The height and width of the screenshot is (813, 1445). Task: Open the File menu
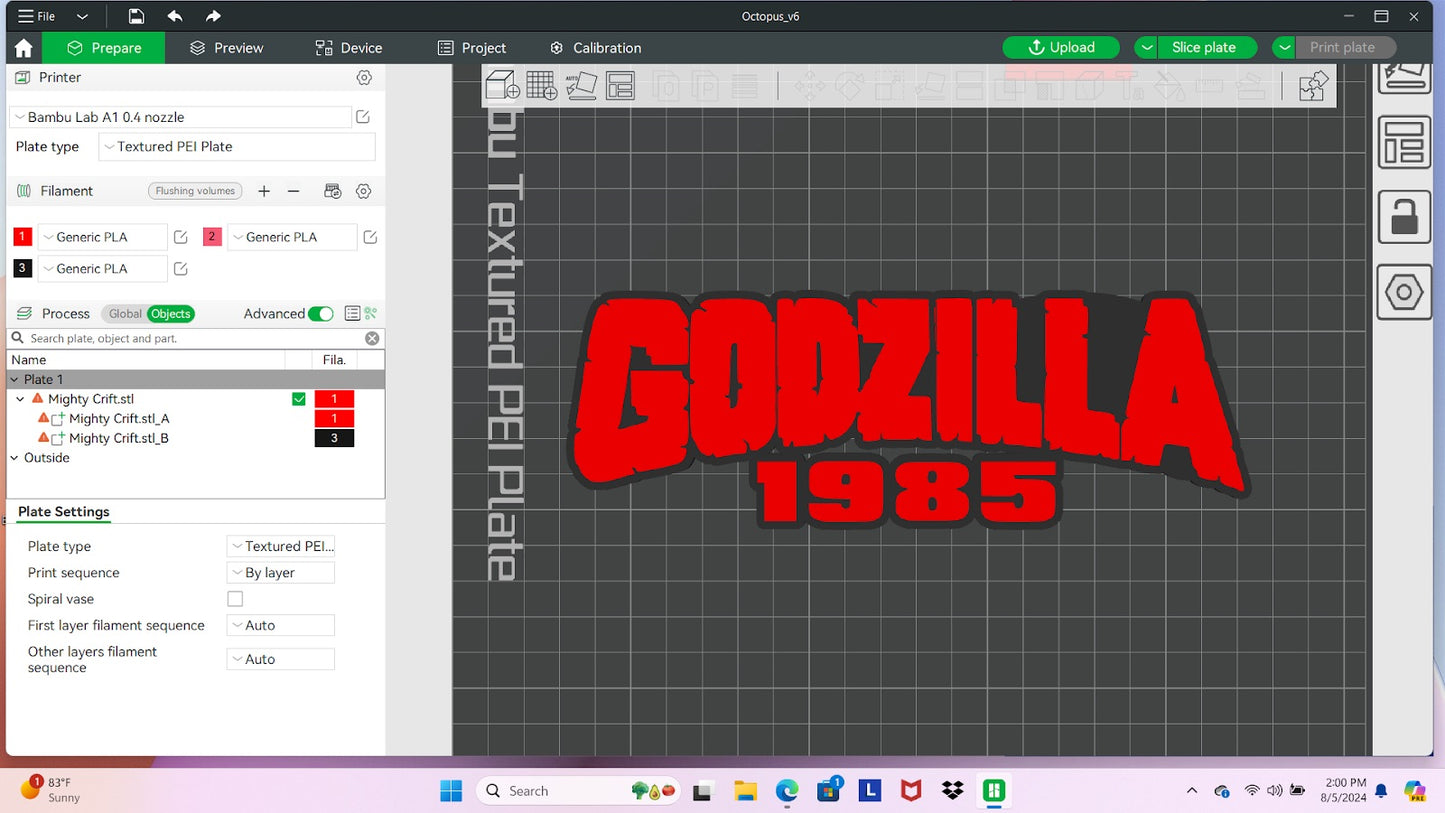click(37, 16)
